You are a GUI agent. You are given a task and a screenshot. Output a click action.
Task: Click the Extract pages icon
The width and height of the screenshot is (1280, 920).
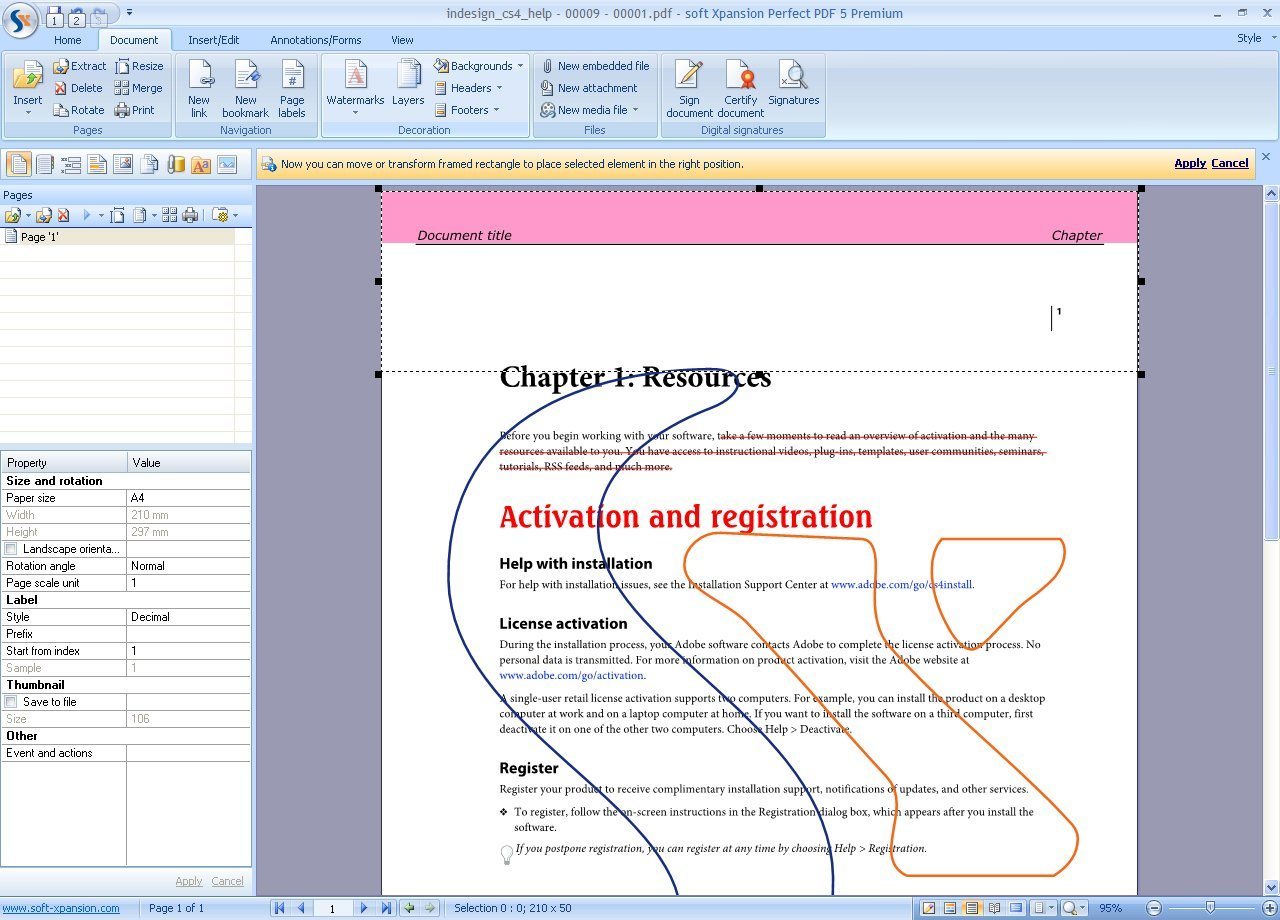[79, 66]
